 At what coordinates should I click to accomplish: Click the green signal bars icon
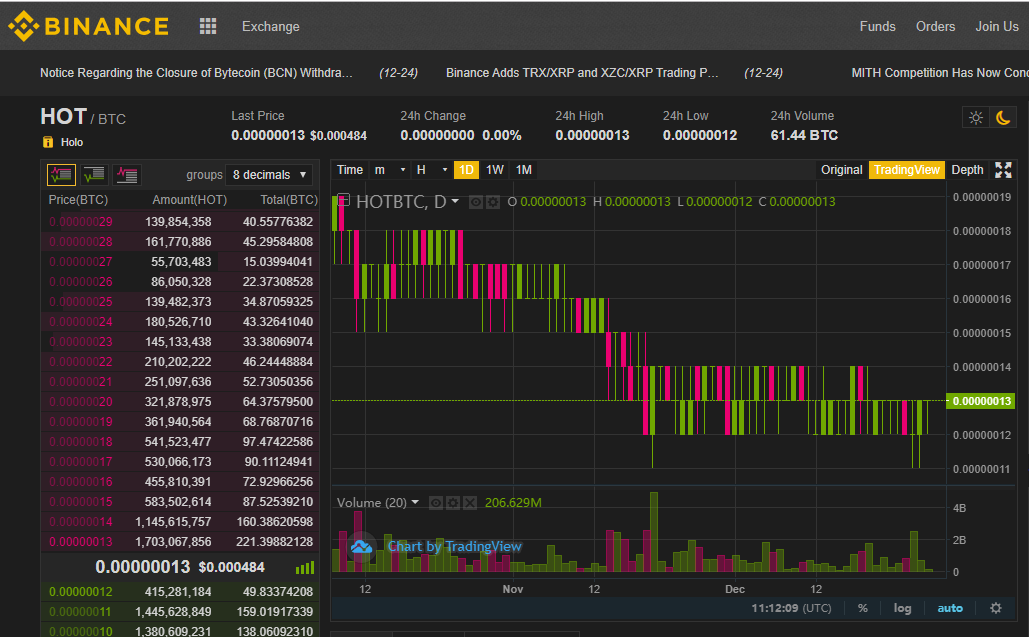coord(305,567)
